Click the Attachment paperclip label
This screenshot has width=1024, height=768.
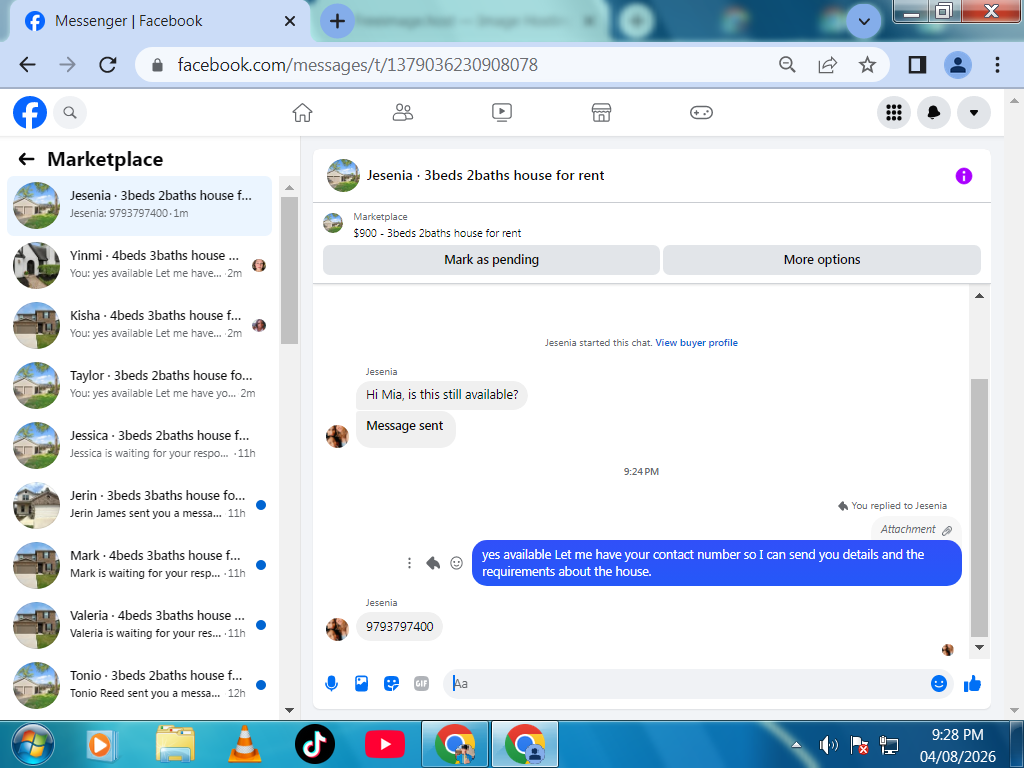coord(916,530)
